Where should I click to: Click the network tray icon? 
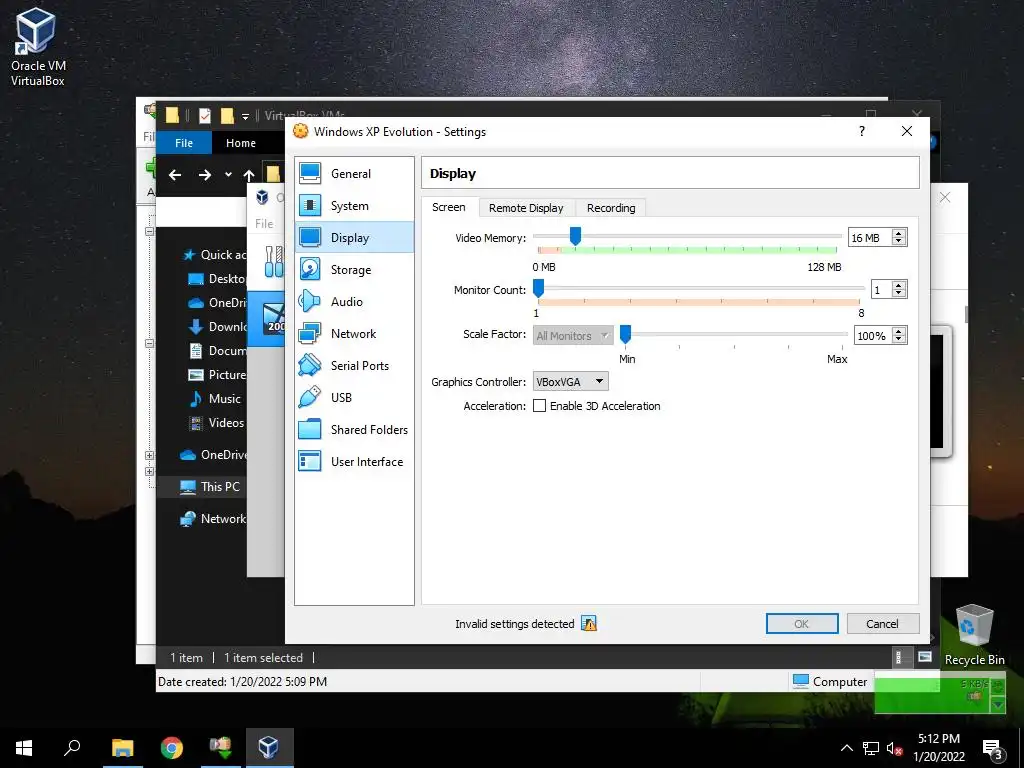(871, 748)
